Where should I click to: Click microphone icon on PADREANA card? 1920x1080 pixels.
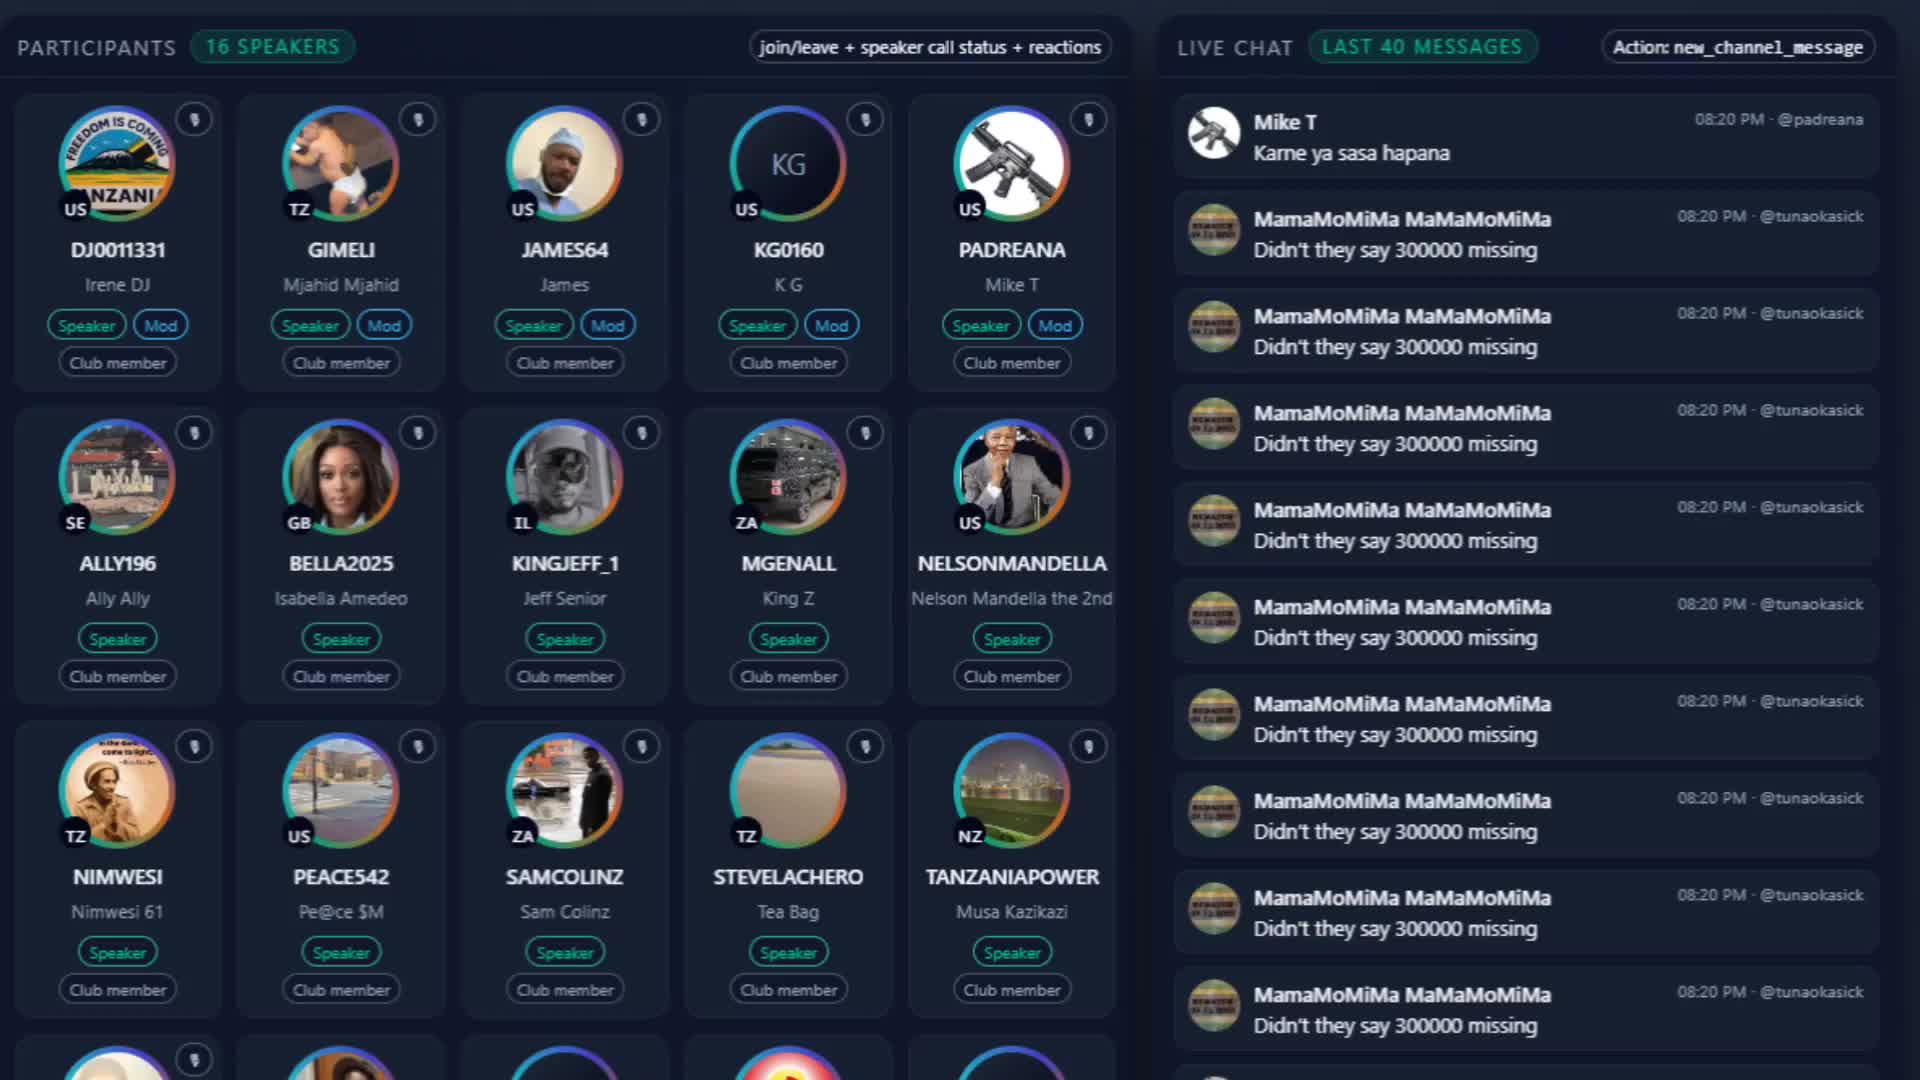click(x=1088, y=120)
